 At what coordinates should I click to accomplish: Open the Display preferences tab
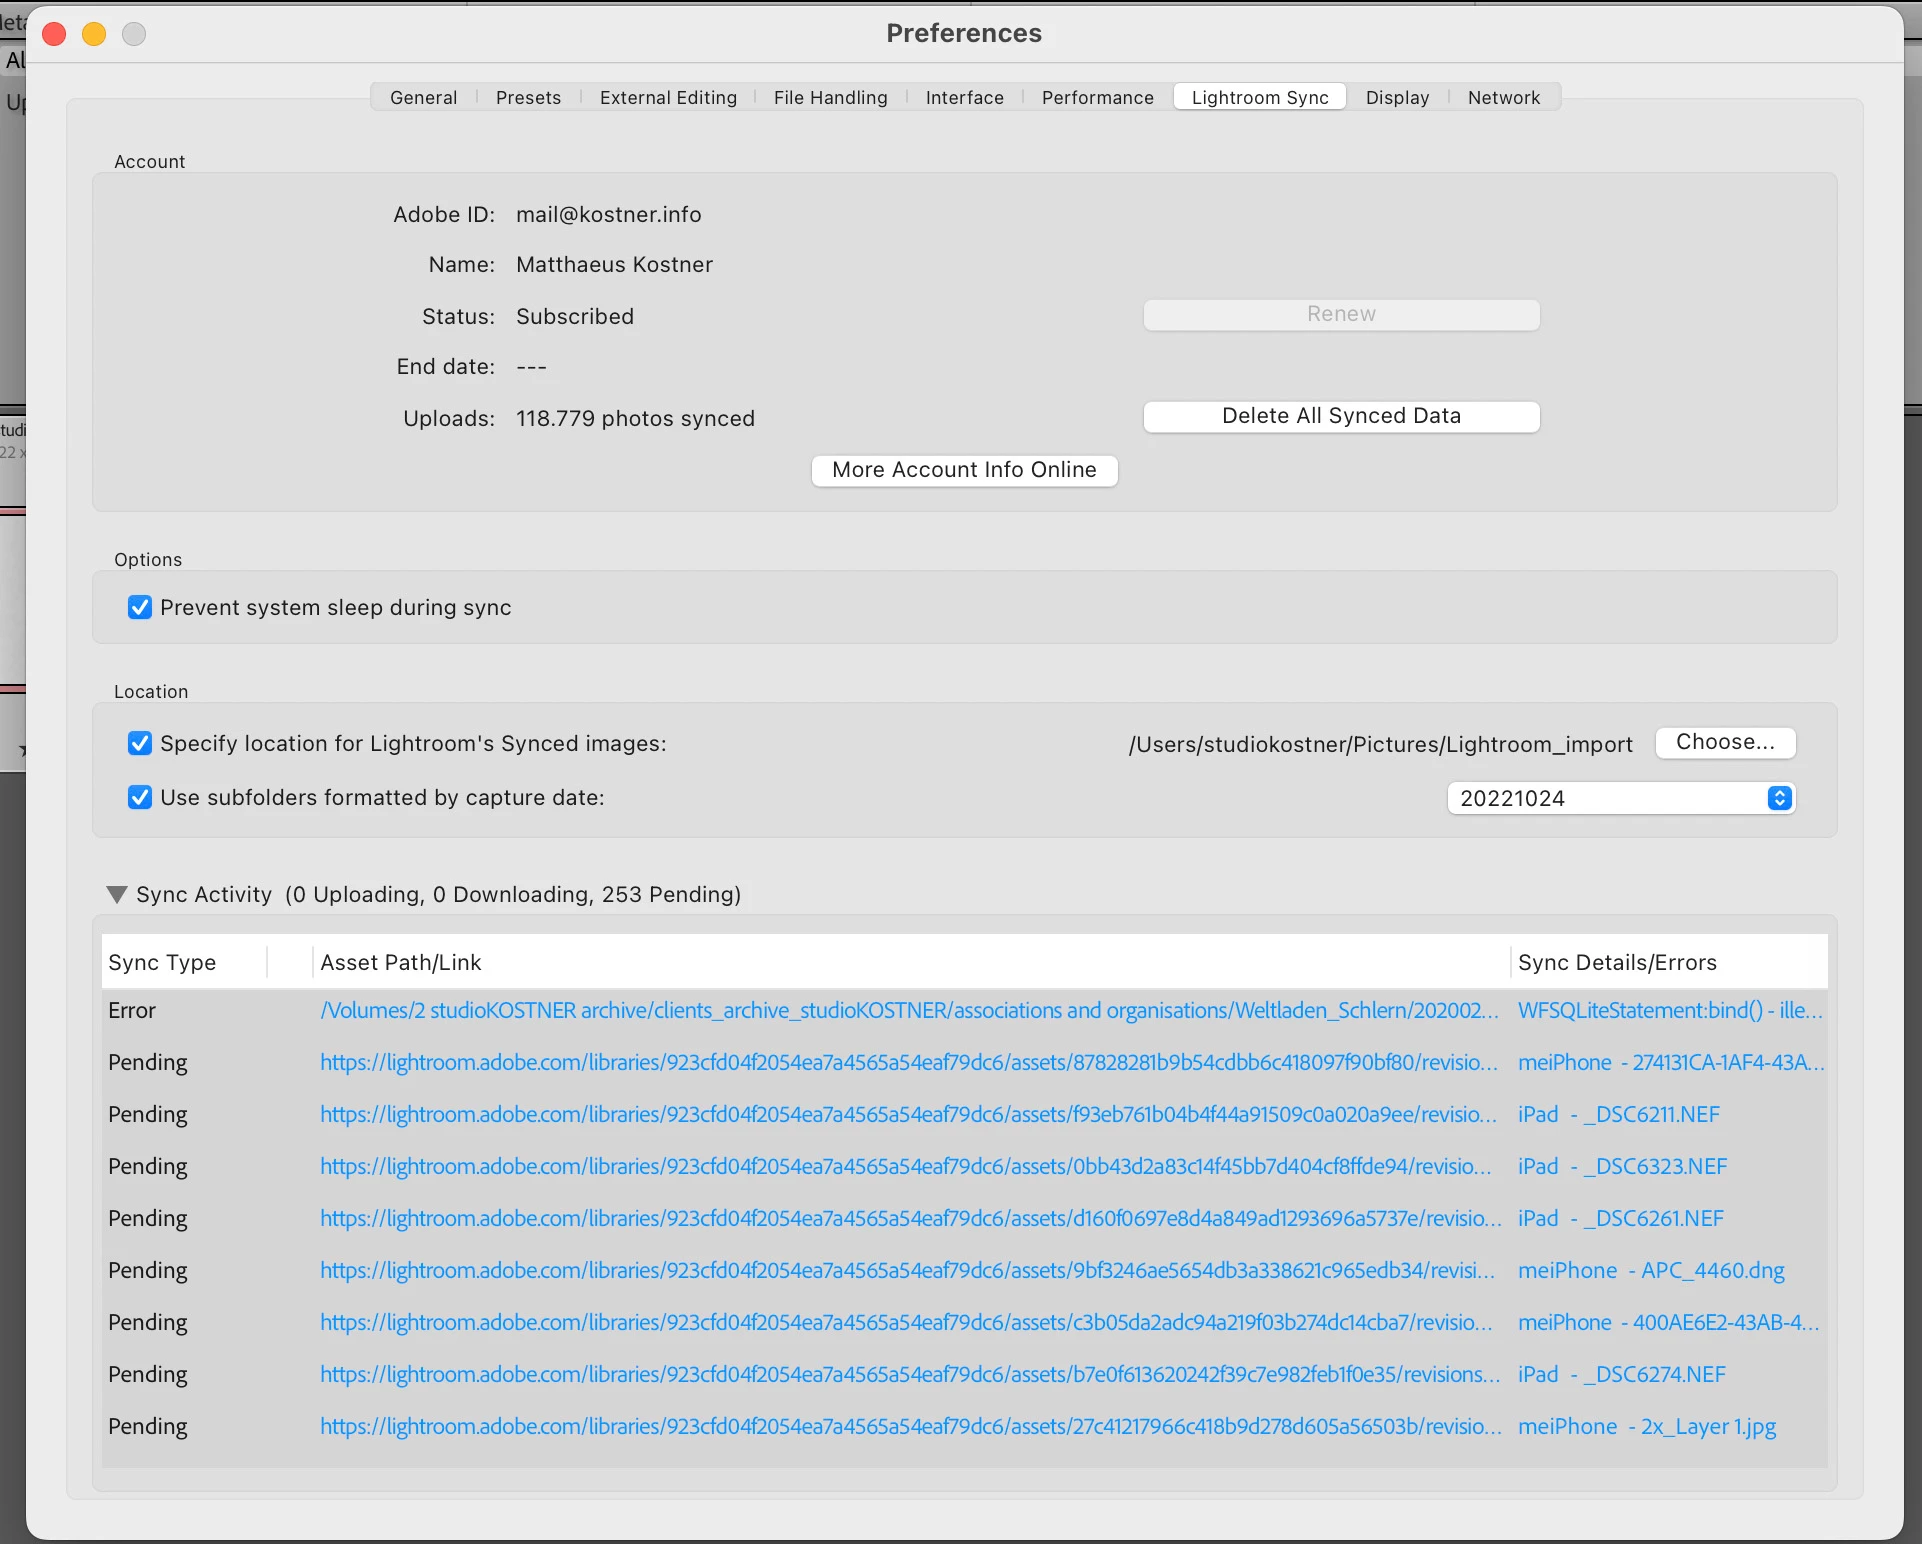click(1396, 98)
